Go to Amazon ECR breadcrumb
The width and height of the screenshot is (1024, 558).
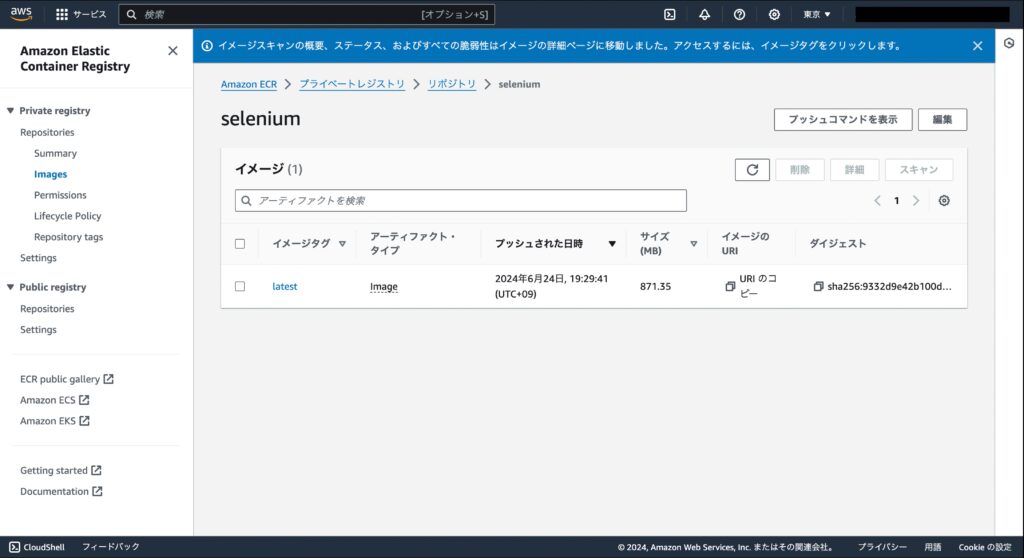click(x=248, y=84)
